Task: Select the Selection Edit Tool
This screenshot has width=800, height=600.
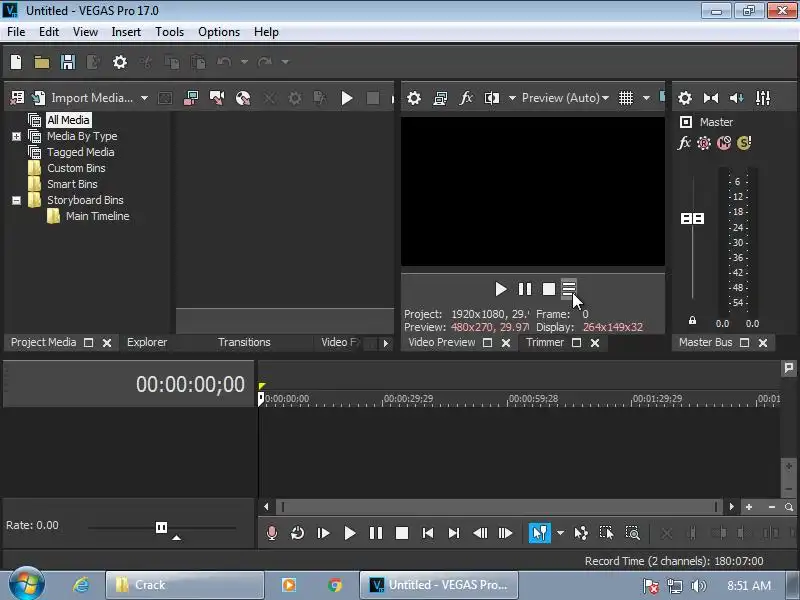Action: coord(606,533)
